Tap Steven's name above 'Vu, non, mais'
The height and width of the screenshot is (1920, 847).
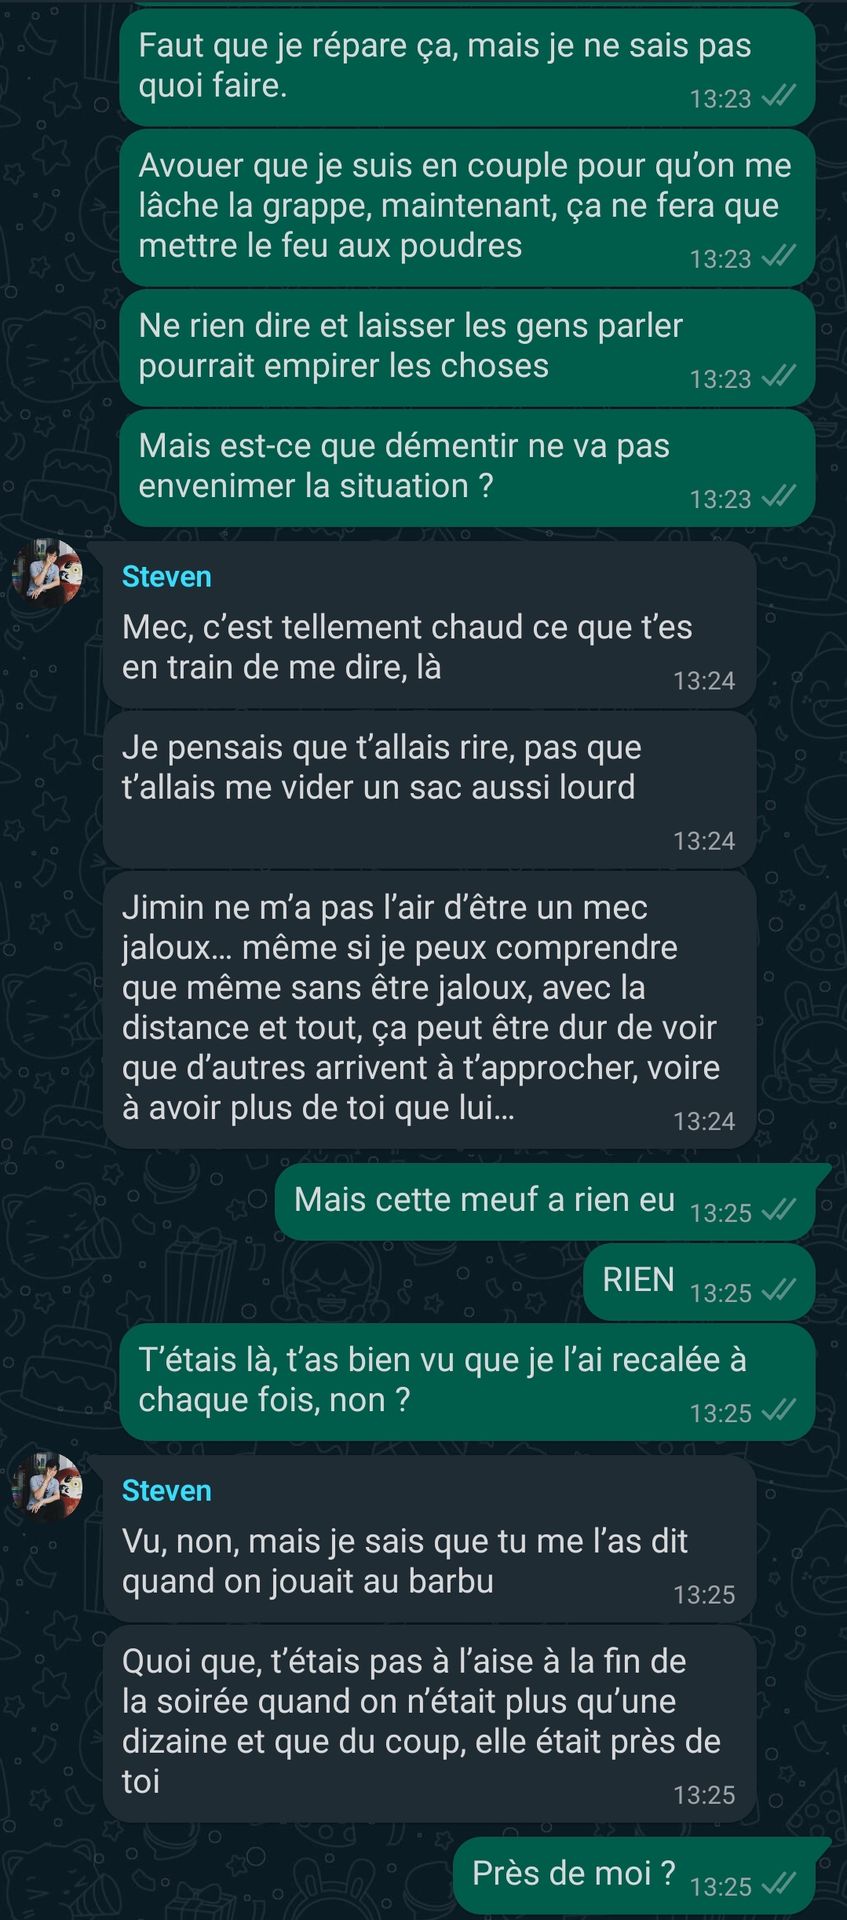[x=166, y=1491]
